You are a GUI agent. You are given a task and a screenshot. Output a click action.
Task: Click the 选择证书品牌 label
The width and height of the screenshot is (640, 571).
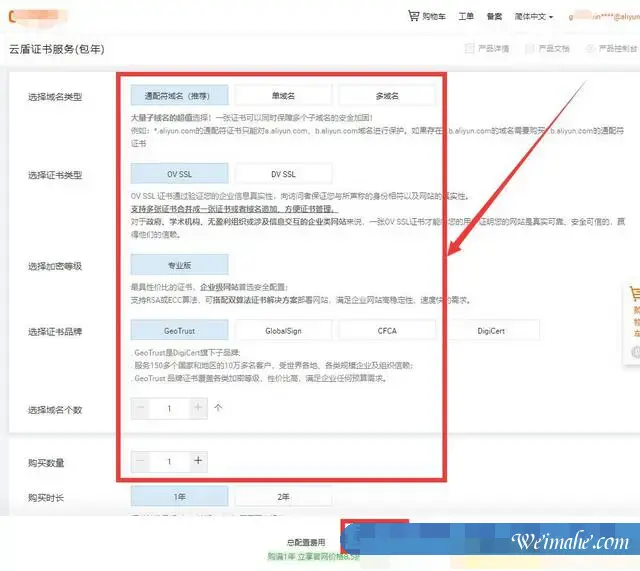55,332
